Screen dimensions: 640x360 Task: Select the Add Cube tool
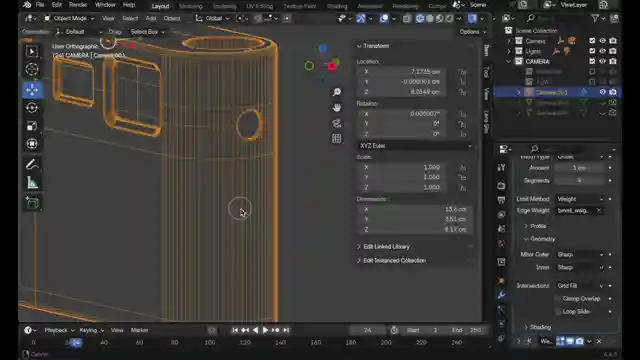(32, 203)
